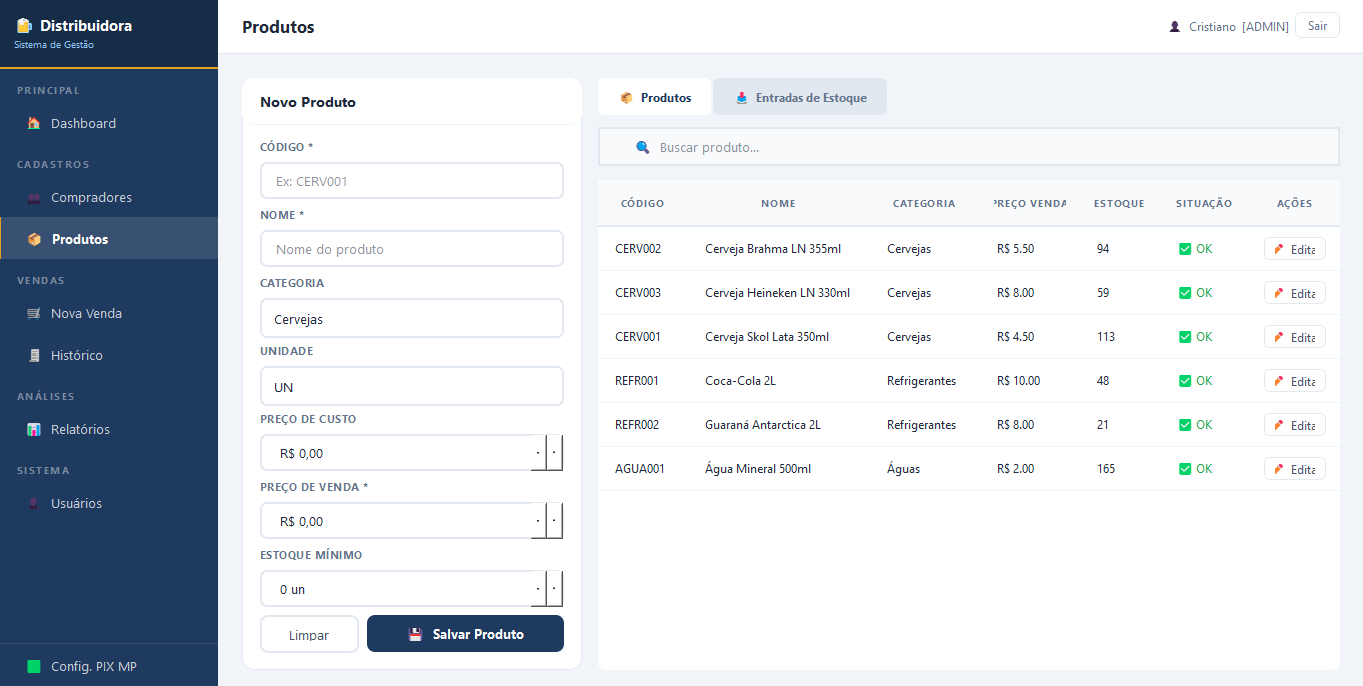The image size is (1363, 686).
Task: Click the Limpar button
Action: click(309, 635)
